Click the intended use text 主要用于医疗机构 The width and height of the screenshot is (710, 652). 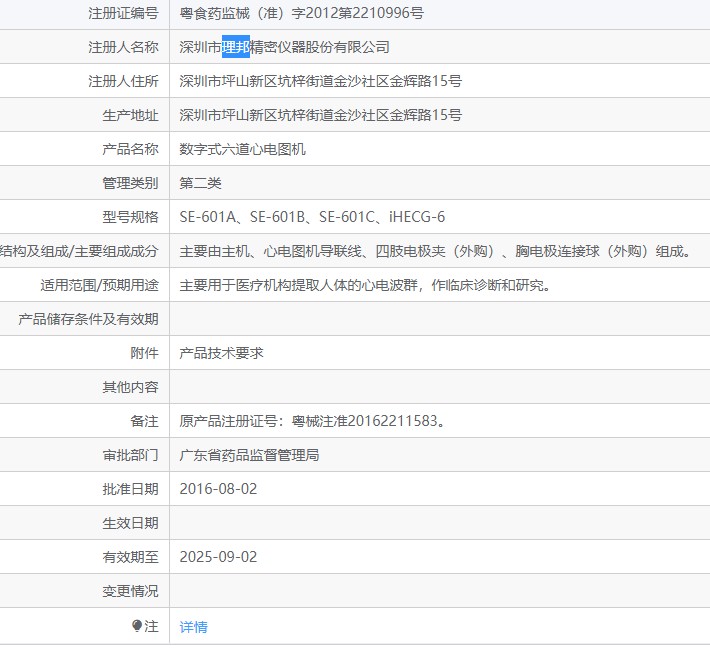click(x=365, y=285)
